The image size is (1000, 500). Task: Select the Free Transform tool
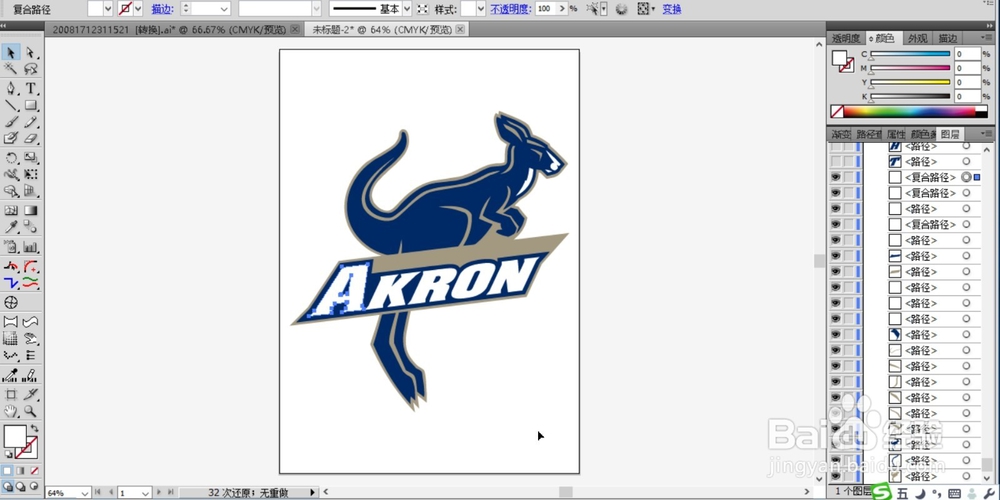pyautogui.click(x=31, y=174)
